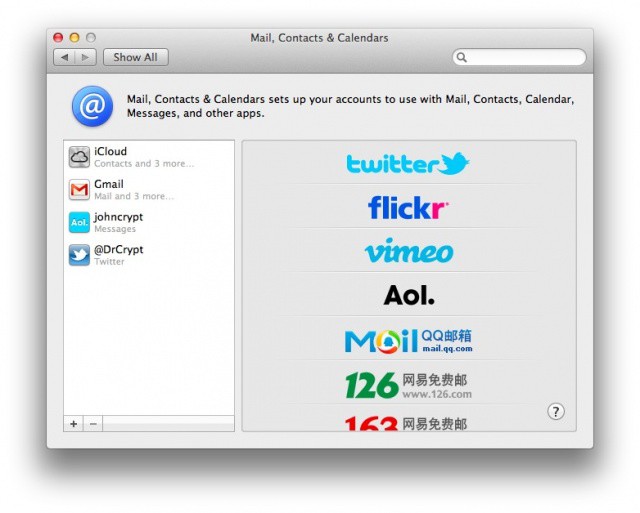Minimize the window with the yellow button

pos(74,38)
